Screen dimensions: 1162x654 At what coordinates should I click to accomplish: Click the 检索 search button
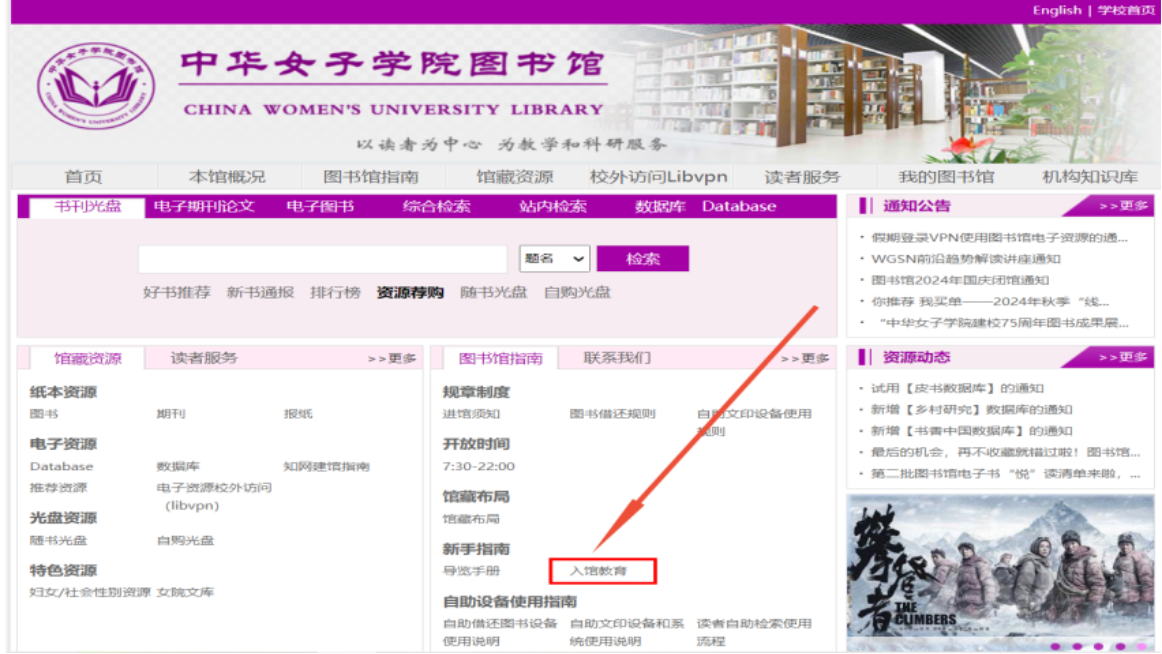pyautogui.click(x=642, y=258)
